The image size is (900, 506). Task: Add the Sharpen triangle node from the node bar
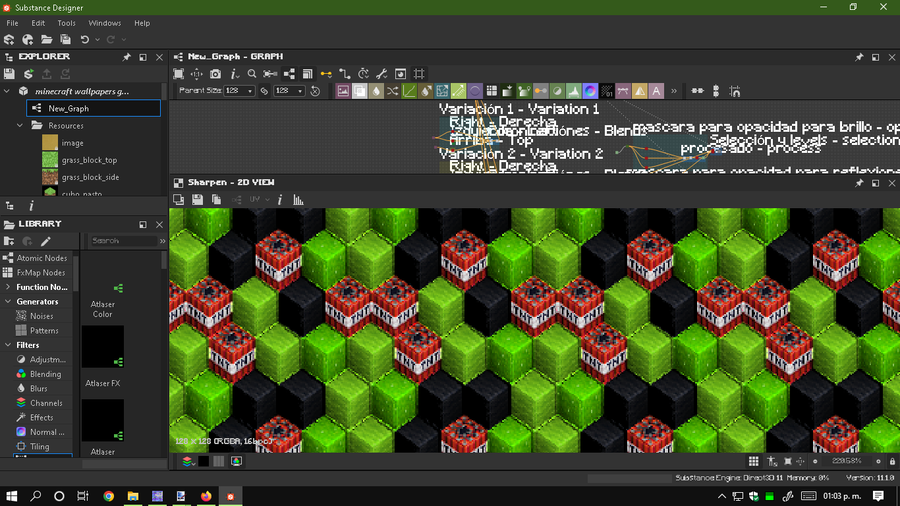[639, 91]
